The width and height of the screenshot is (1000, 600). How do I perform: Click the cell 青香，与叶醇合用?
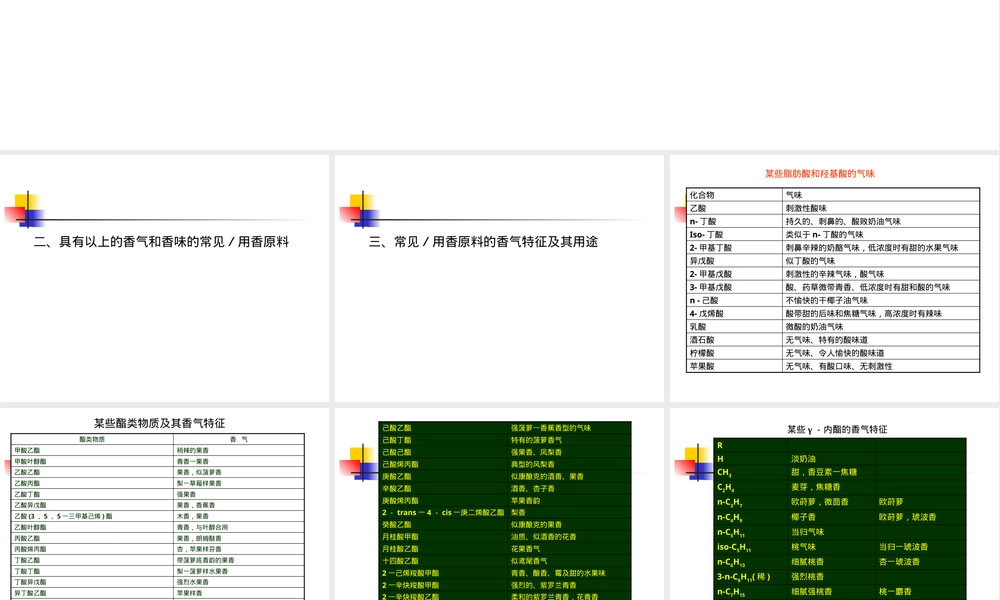(239, 527)
